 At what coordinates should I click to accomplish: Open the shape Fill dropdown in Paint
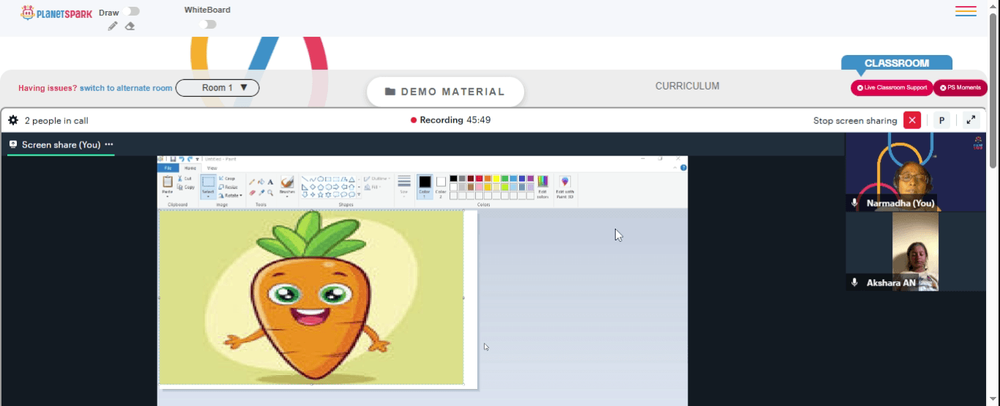pyautogui.click(x=374, y=187)
